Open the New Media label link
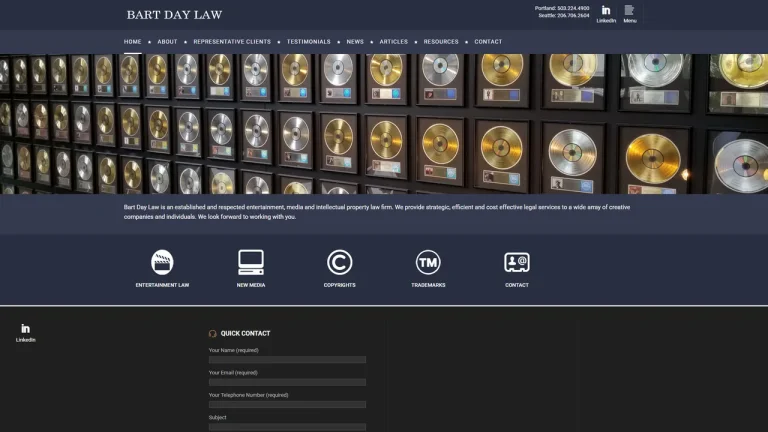The height and width of the screenshot is (432, 768). [x=251, y=285]
